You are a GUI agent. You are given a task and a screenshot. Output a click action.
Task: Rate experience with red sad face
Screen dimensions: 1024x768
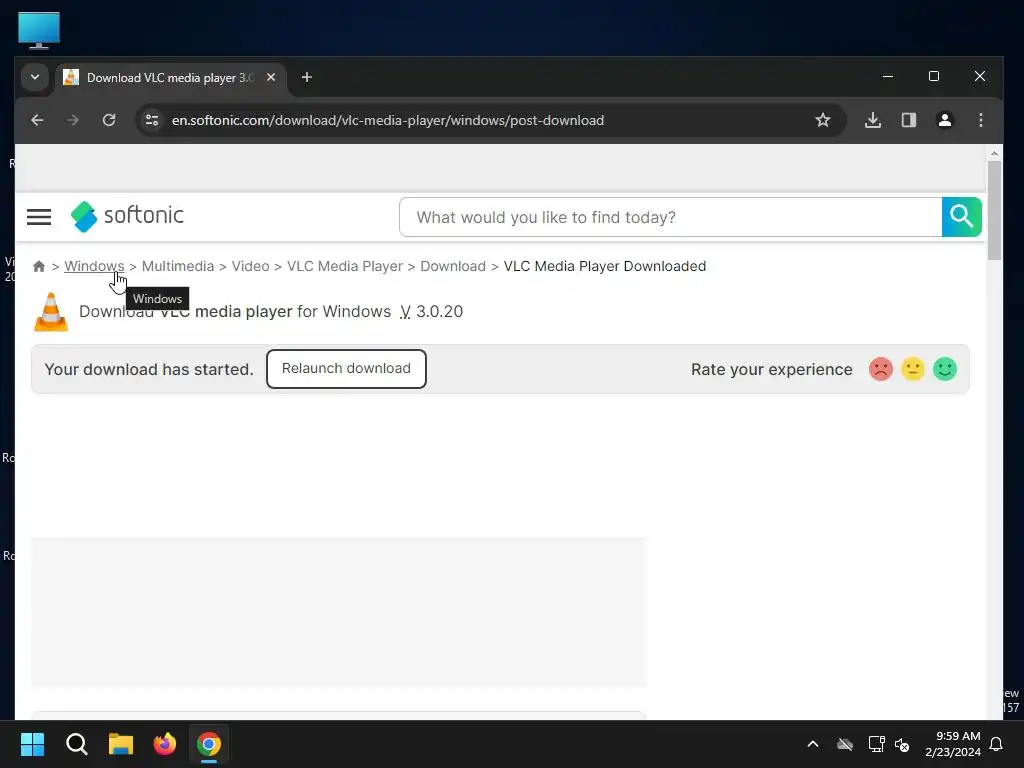pyautogui.click(x=880, y=369)
